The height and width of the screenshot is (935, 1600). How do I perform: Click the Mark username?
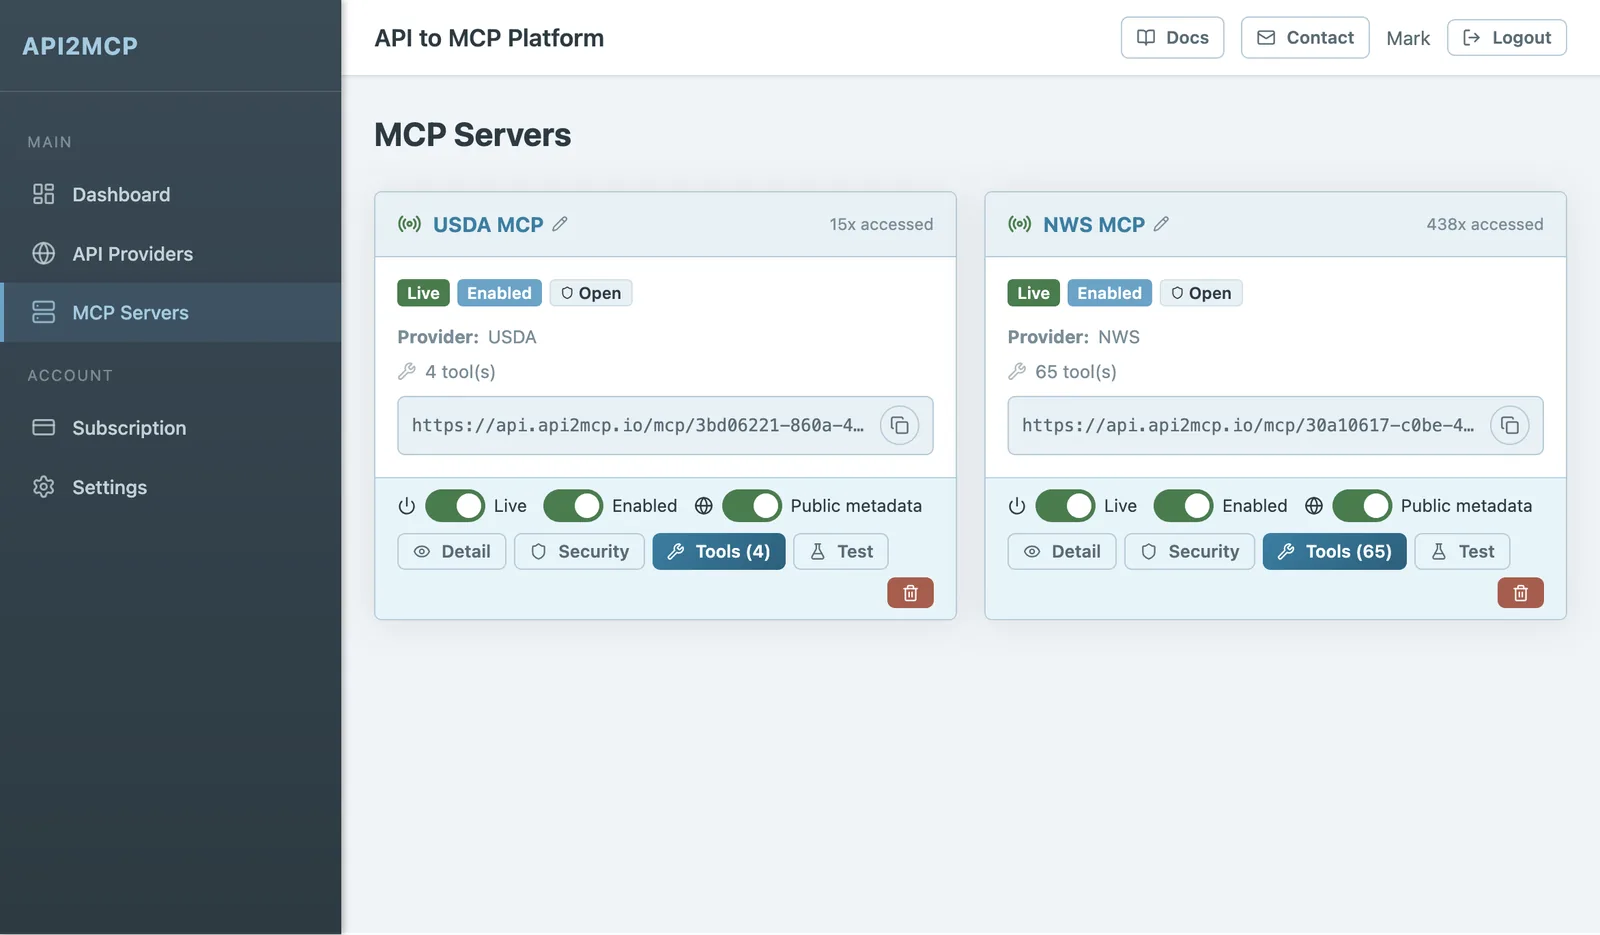pyautogui.click(x=1408, y=38)
